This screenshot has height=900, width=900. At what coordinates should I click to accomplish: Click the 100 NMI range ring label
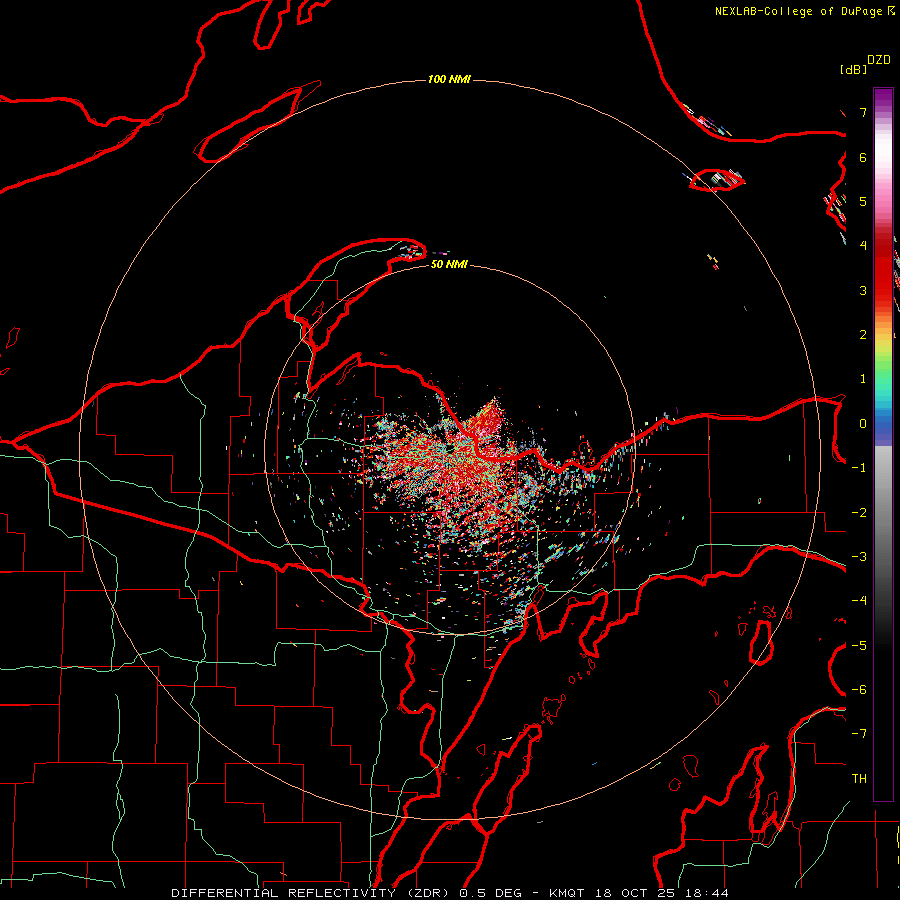(449, 79)
